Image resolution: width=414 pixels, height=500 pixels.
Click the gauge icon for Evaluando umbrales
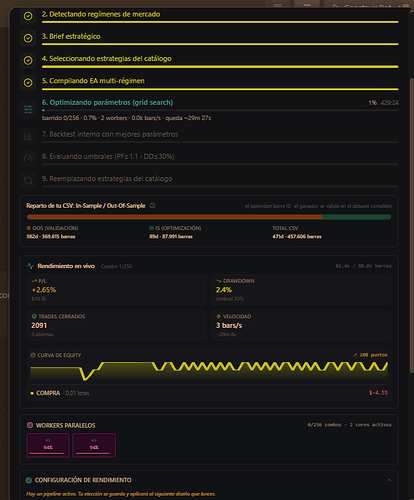[x=28, y=158]
